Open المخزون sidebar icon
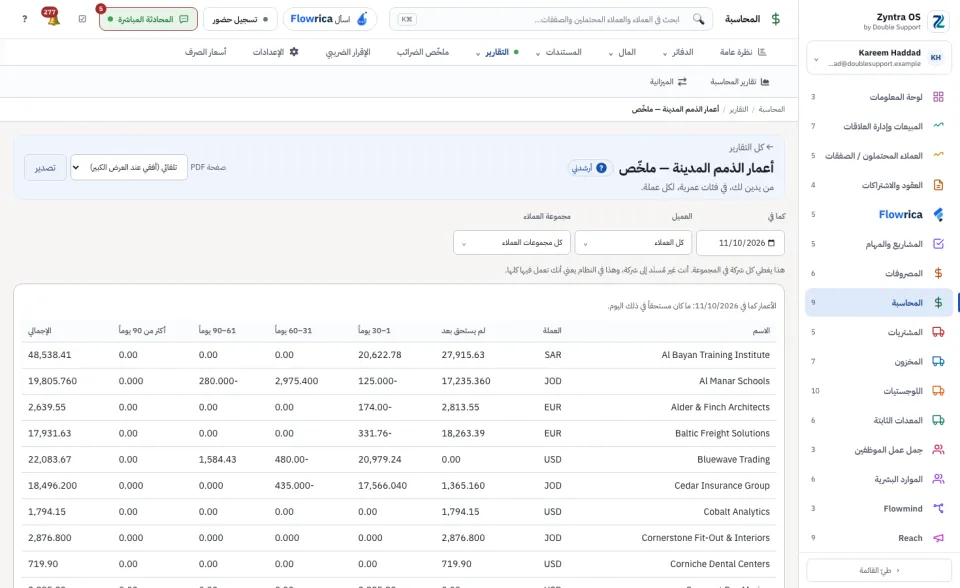Viewport: 960px width, 588px height. [938, 361]
